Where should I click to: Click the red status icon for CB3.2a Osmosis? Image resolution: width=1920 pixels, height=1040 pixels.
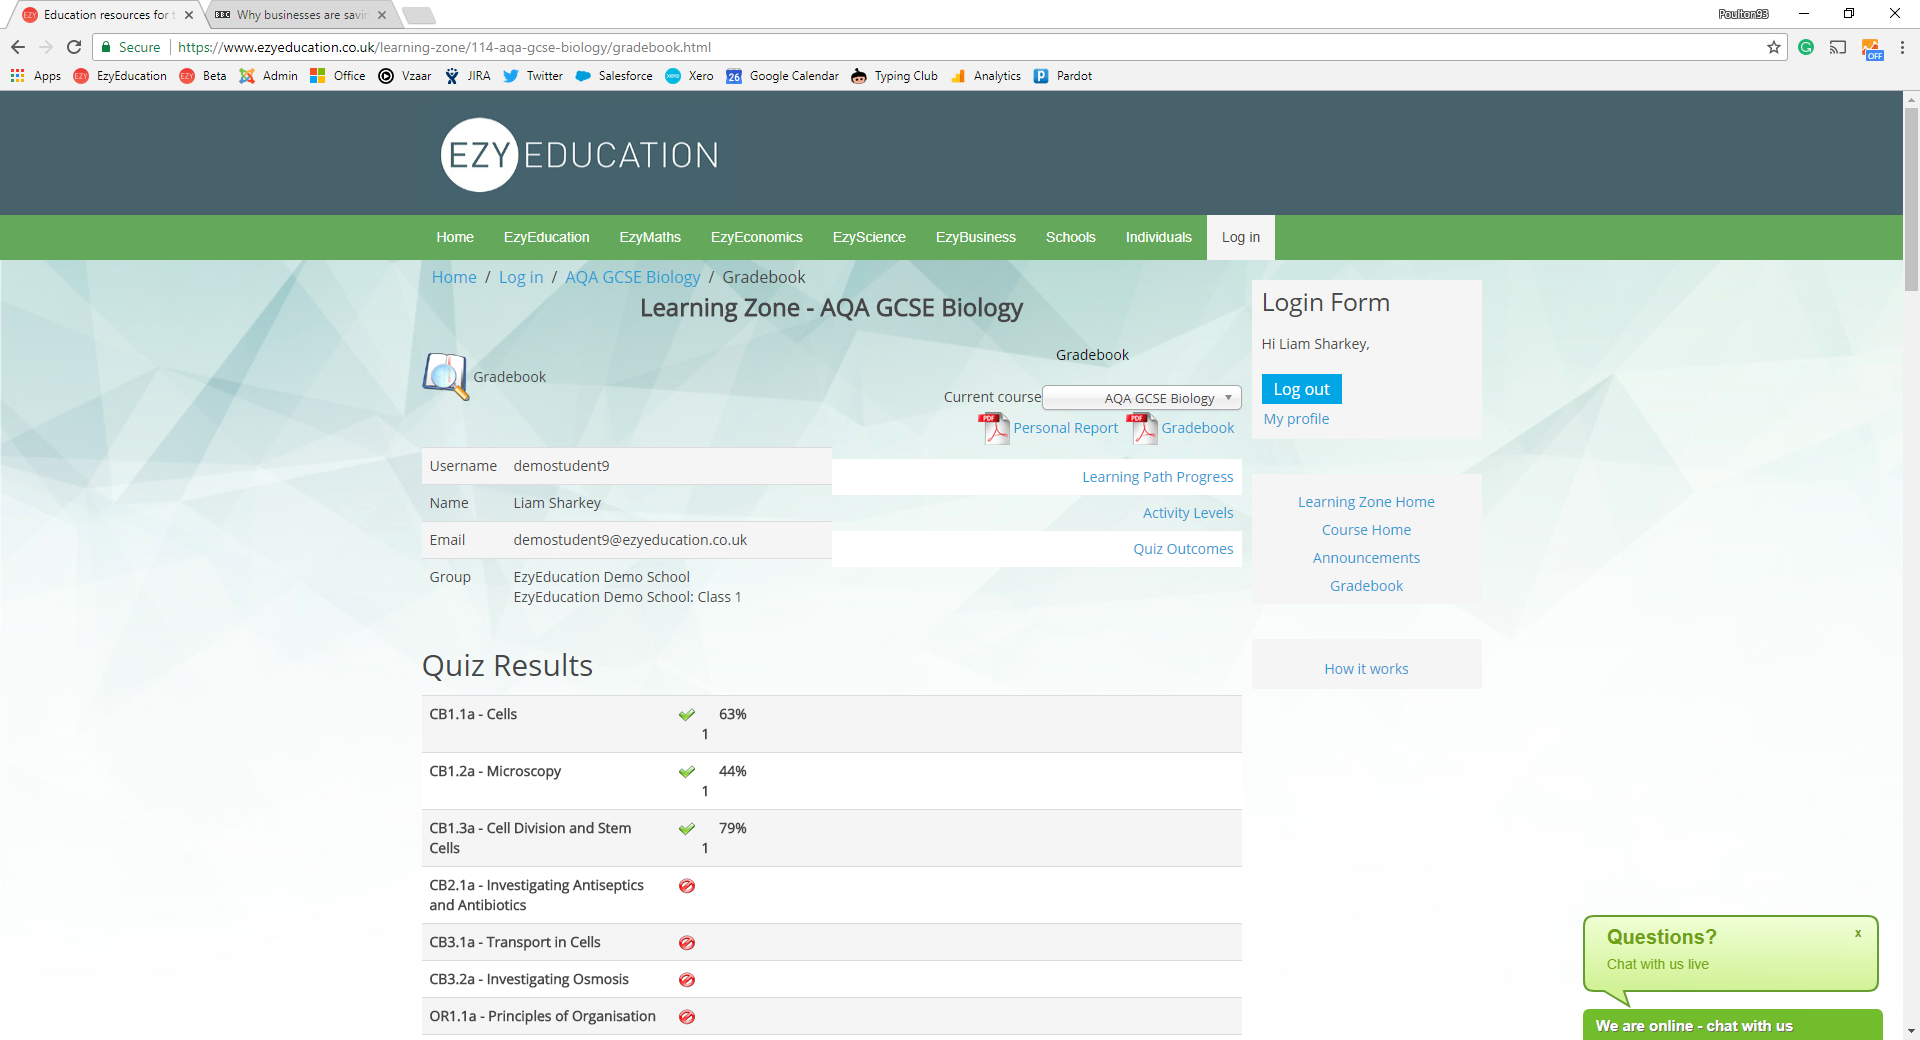click(687, 980)
